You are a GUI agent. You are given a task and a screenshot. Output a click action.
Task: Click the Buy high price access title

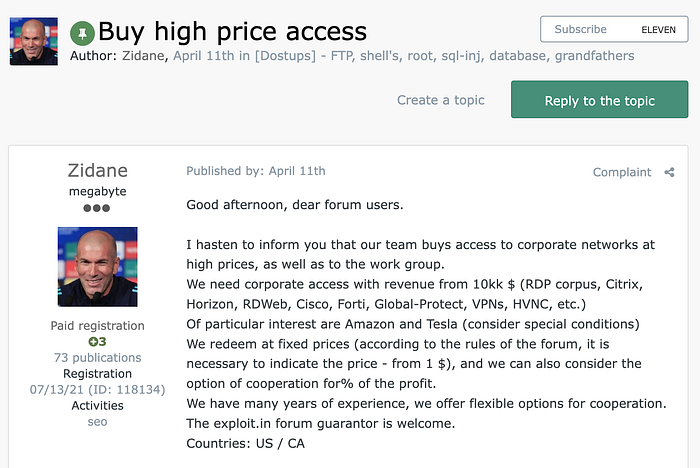[232, 32]
